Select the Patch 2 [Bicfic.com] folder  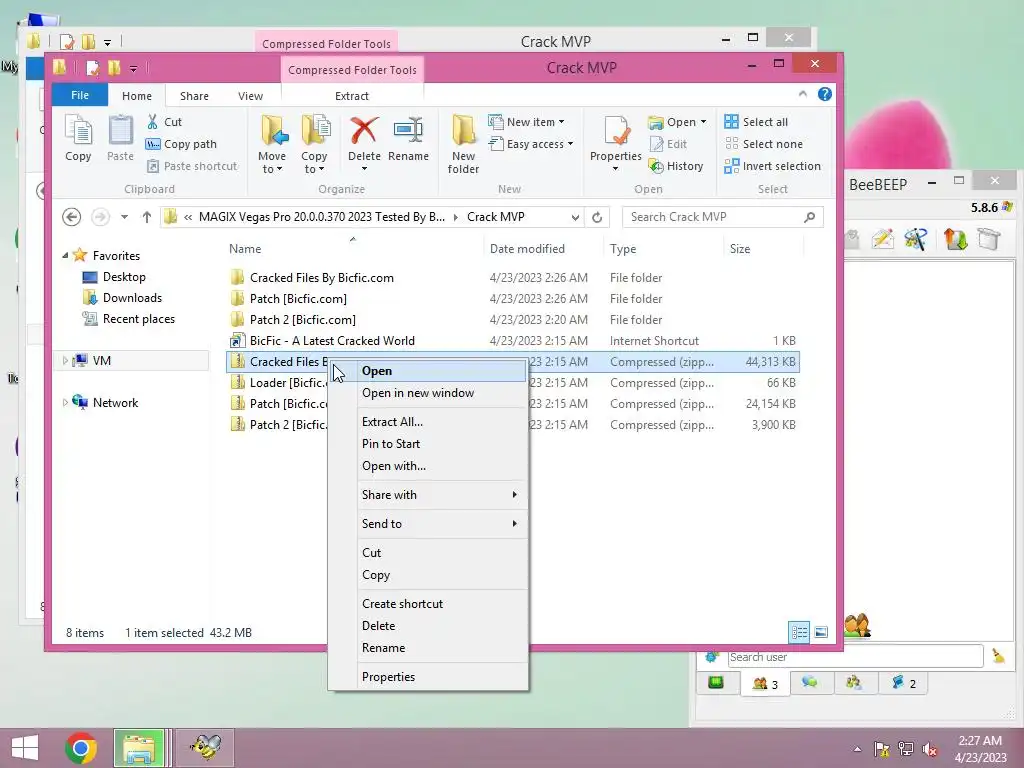[x=302, y=320]
